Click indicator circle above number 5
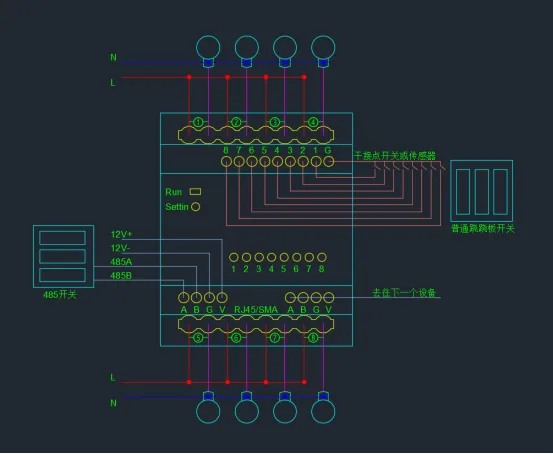 [x=284, y=257]
